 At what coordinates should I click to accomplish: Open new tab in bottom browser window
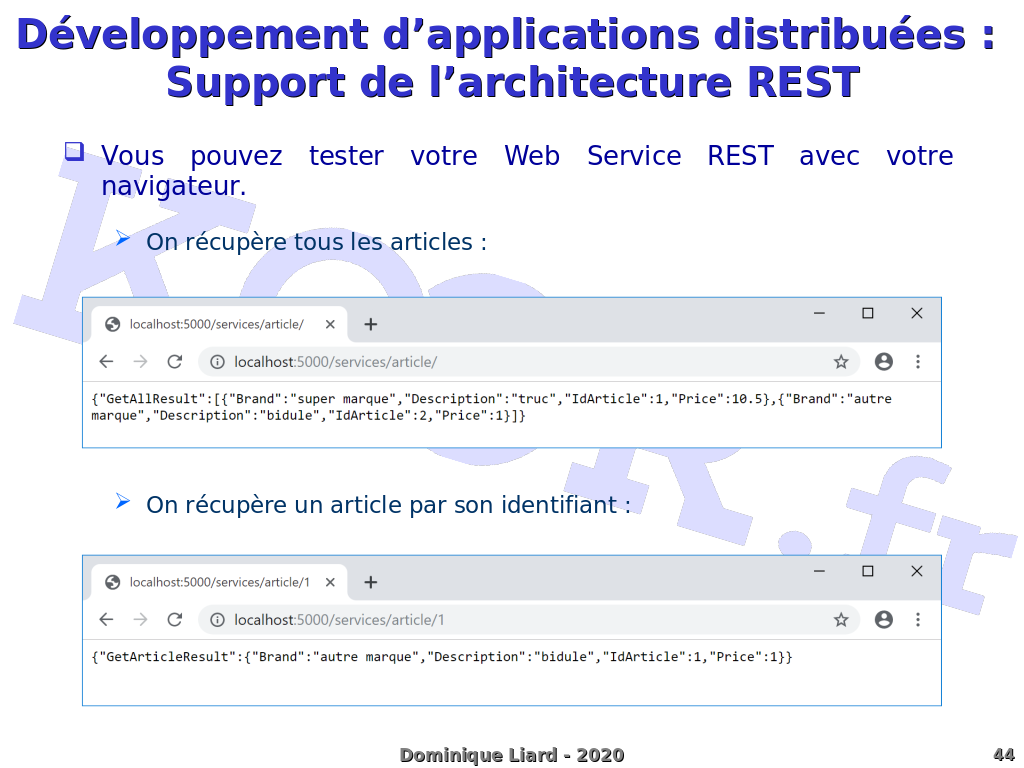pyautogui.click(x=370, y=582)
